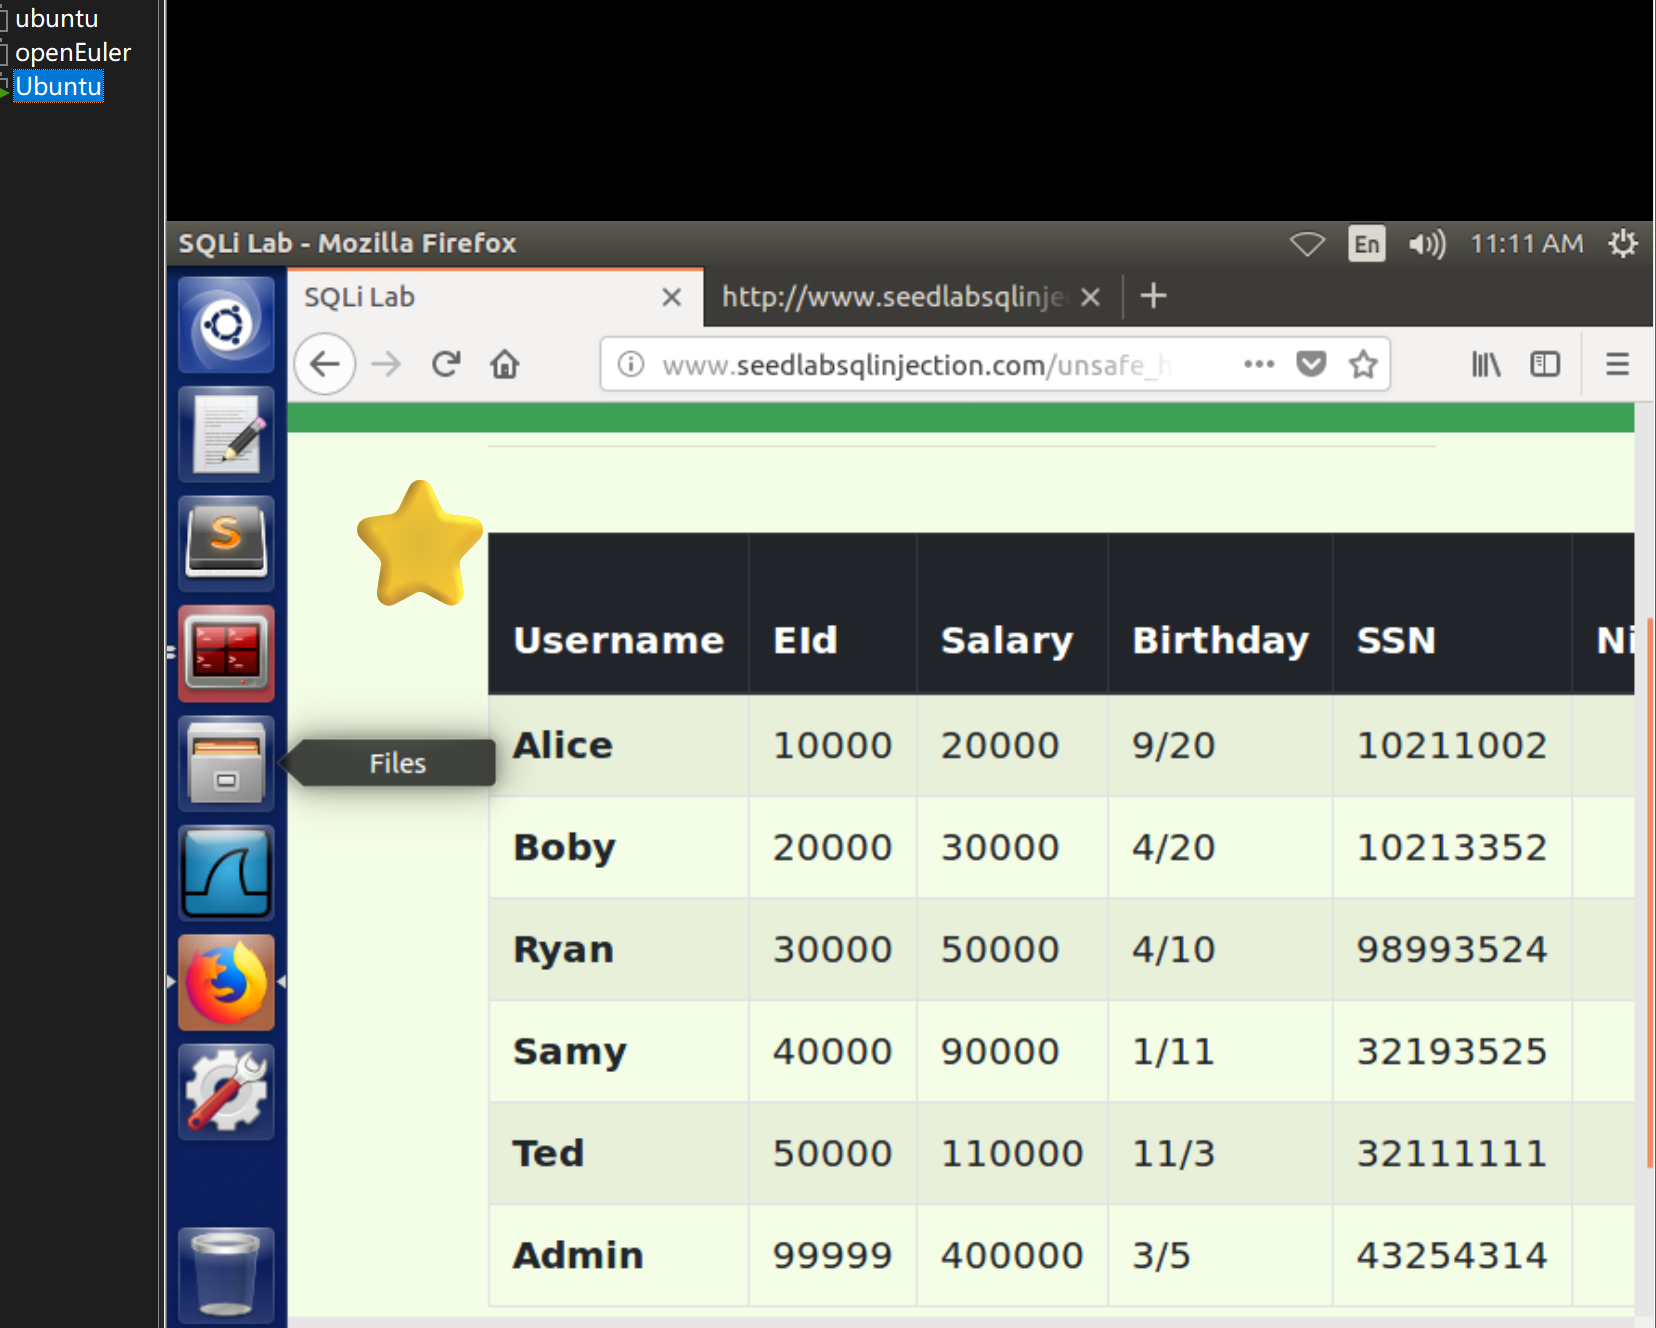Open the page actions three-dot menu
Screen dimensions: 1656x1328
pyautogui.click(x=1259, y=364)
